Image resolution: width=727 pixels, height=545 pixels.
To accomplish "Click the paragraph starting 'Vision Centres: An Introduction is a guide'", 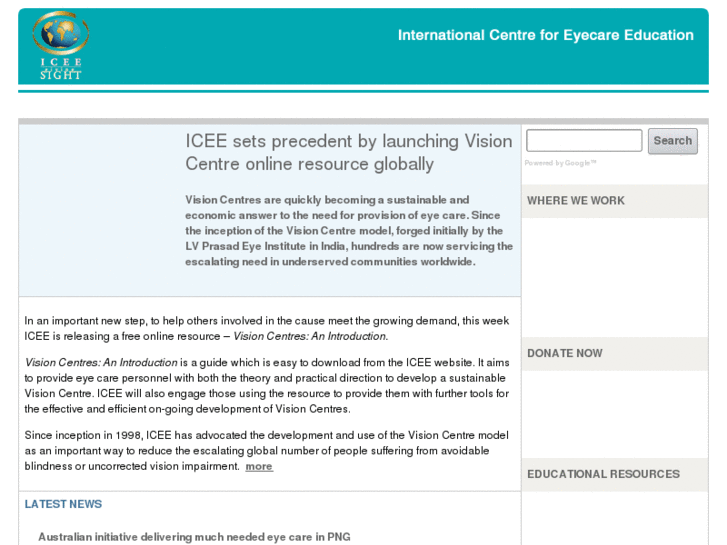I will tap(267, 385).
